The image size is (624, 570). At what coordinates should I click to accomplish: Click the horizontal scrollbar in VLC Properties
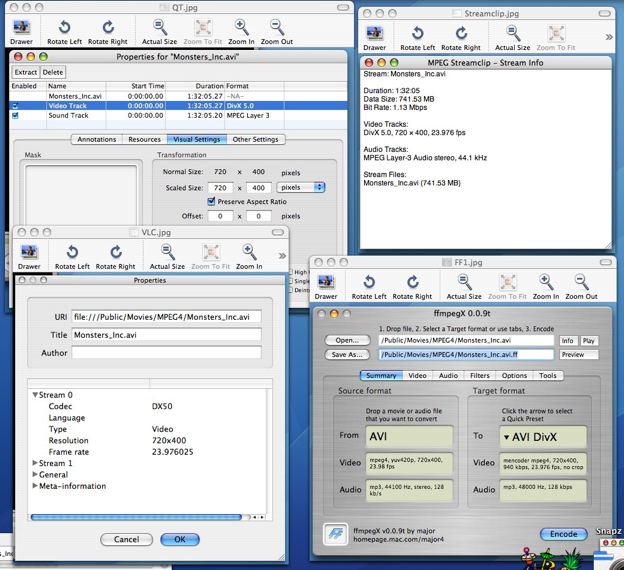(x=136, y=517)
